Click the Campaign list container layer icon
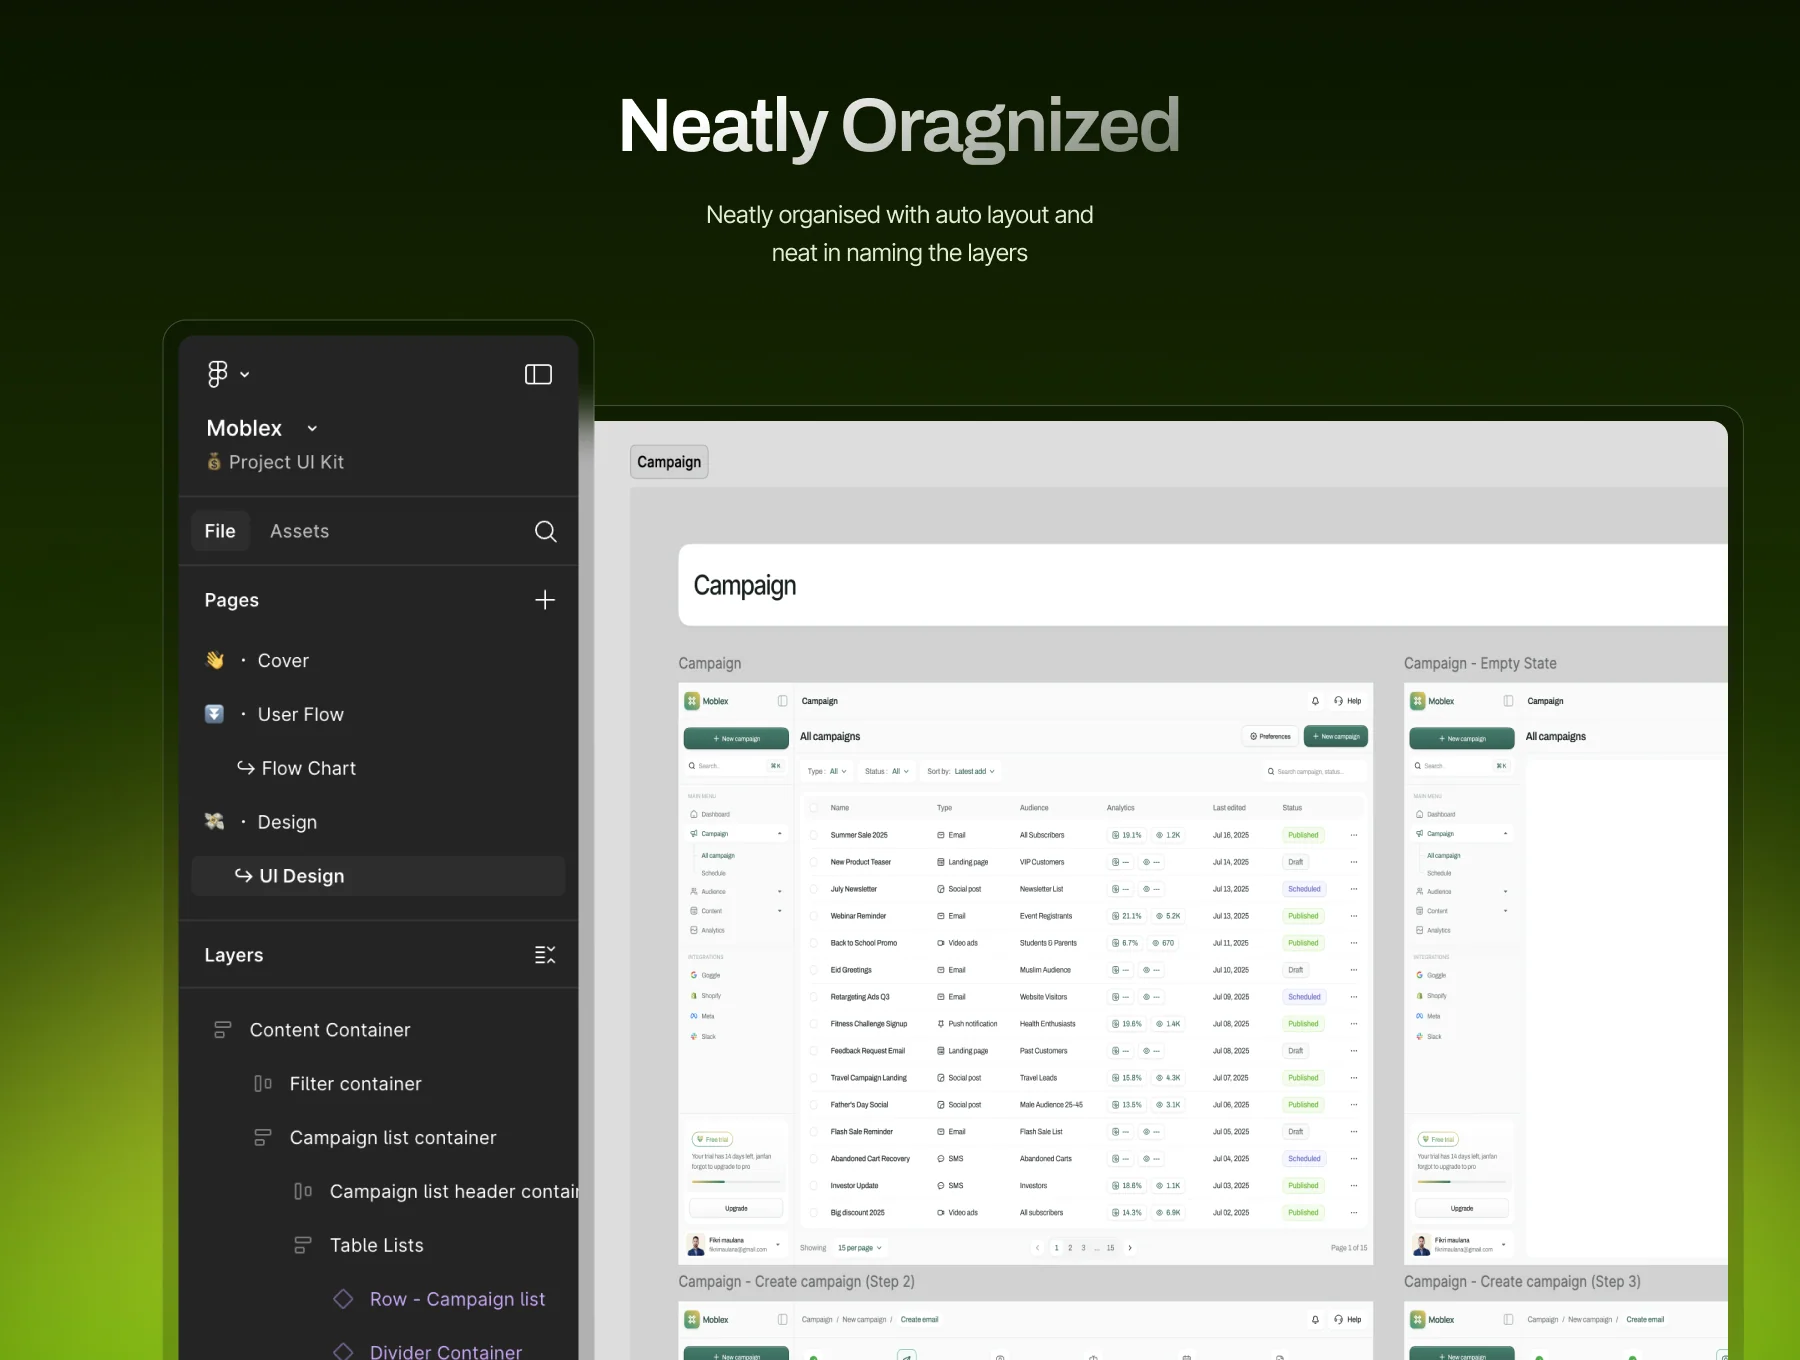Image resolution: width=1800 pixels, height=1360 pixels. click(x=262, y=1138)
